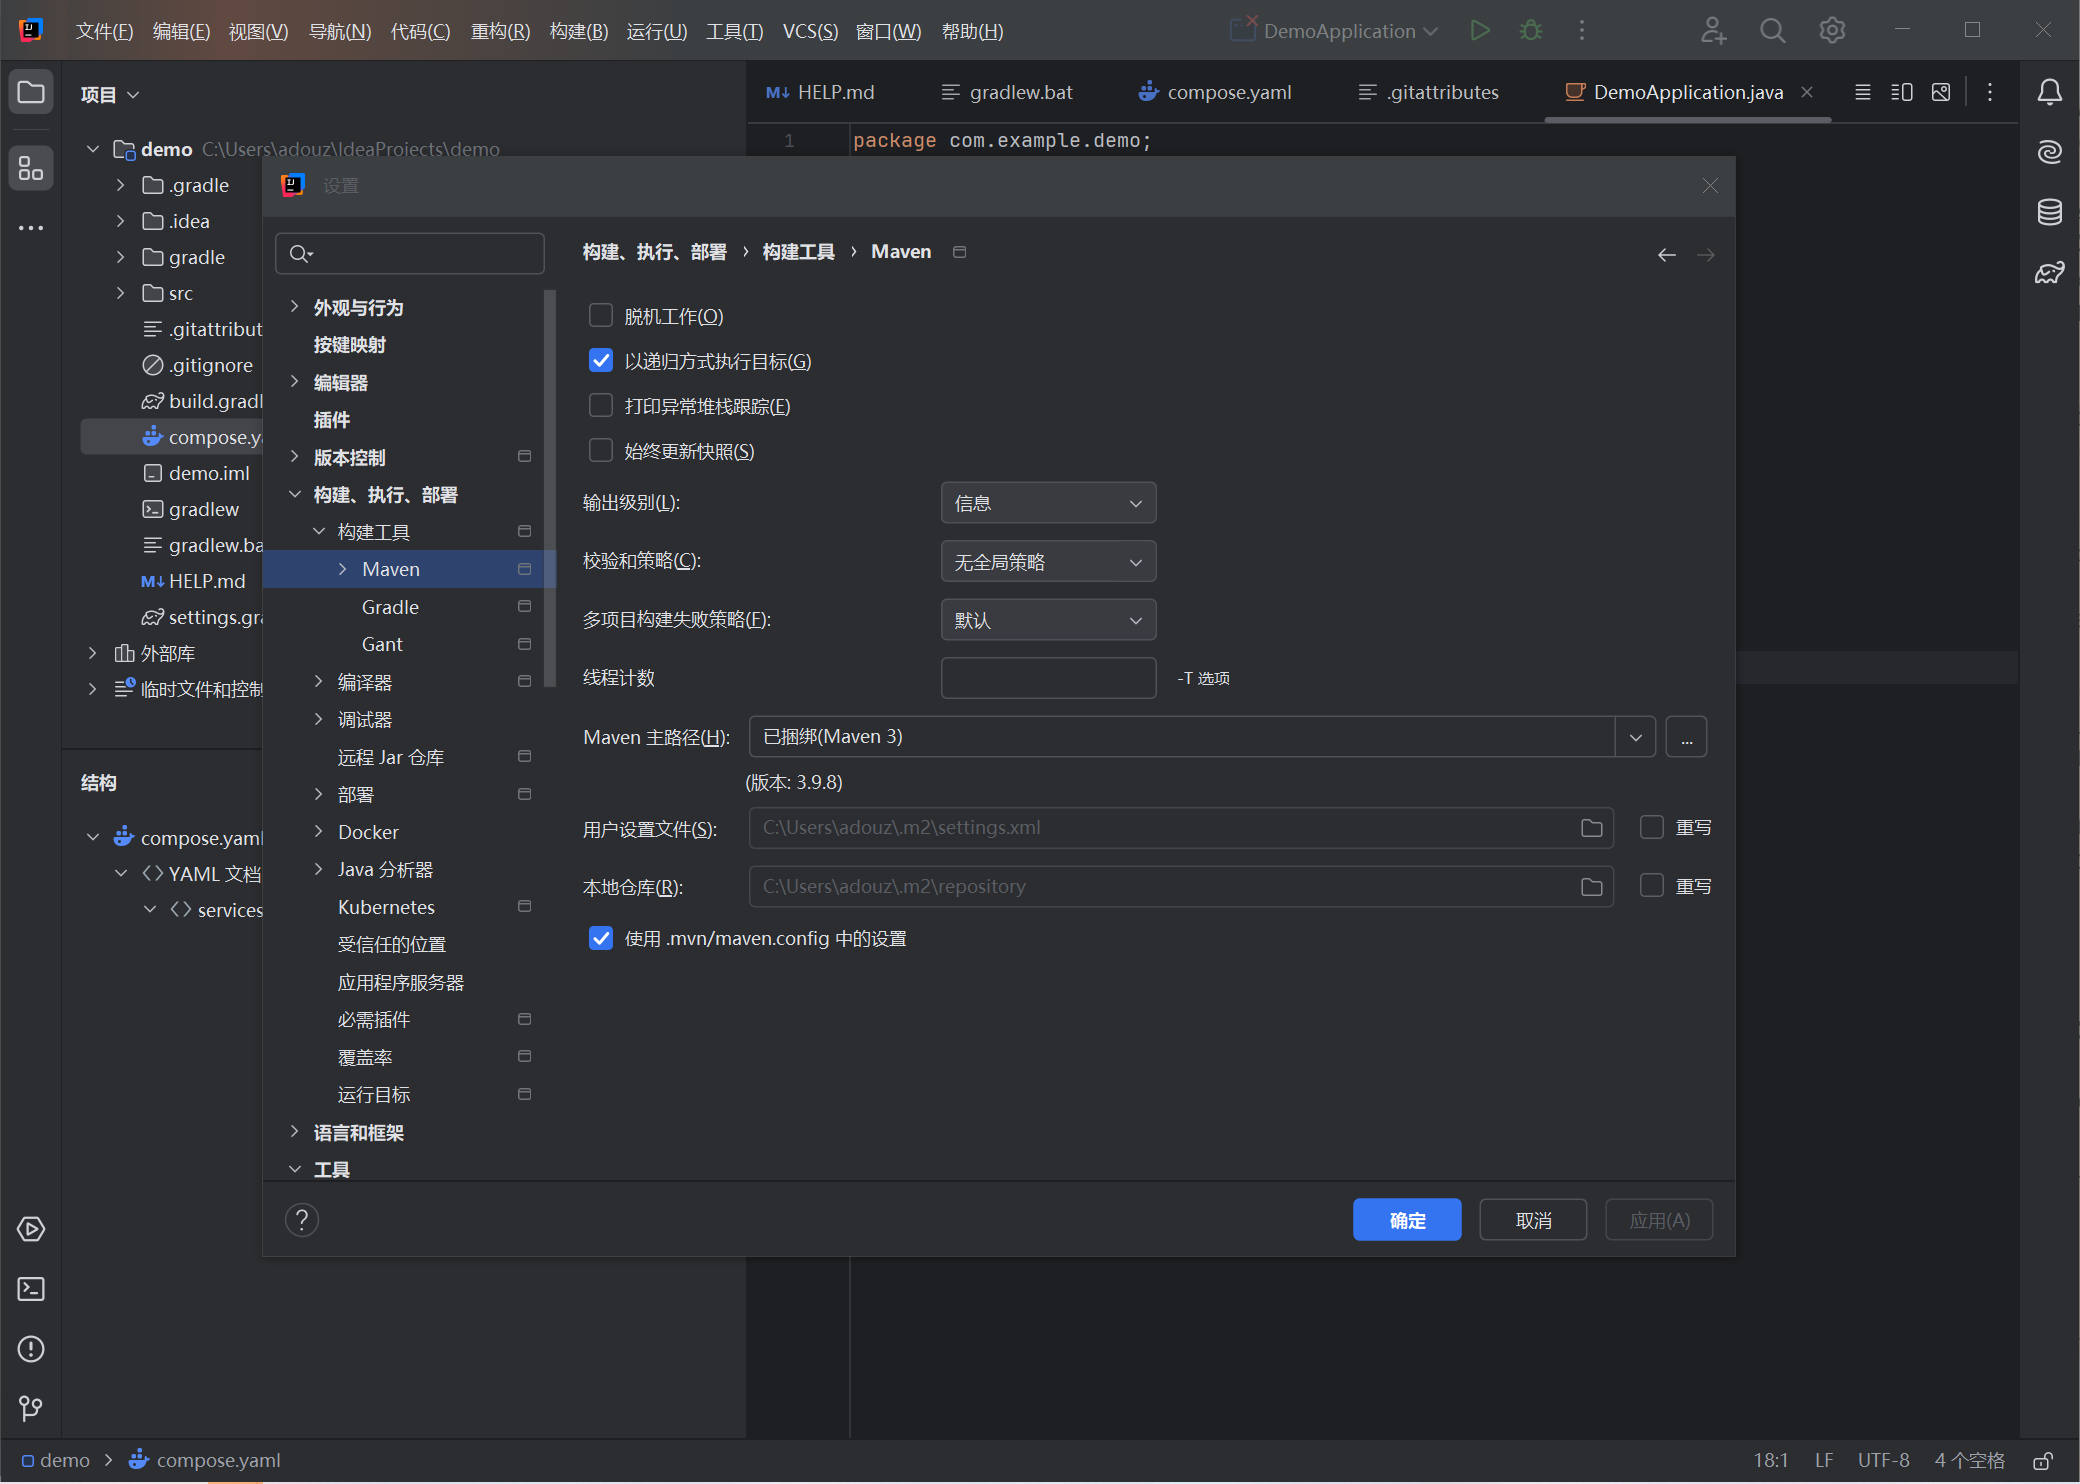
Task: Open the Terminal tool window icon
Action: point(31,1289)
